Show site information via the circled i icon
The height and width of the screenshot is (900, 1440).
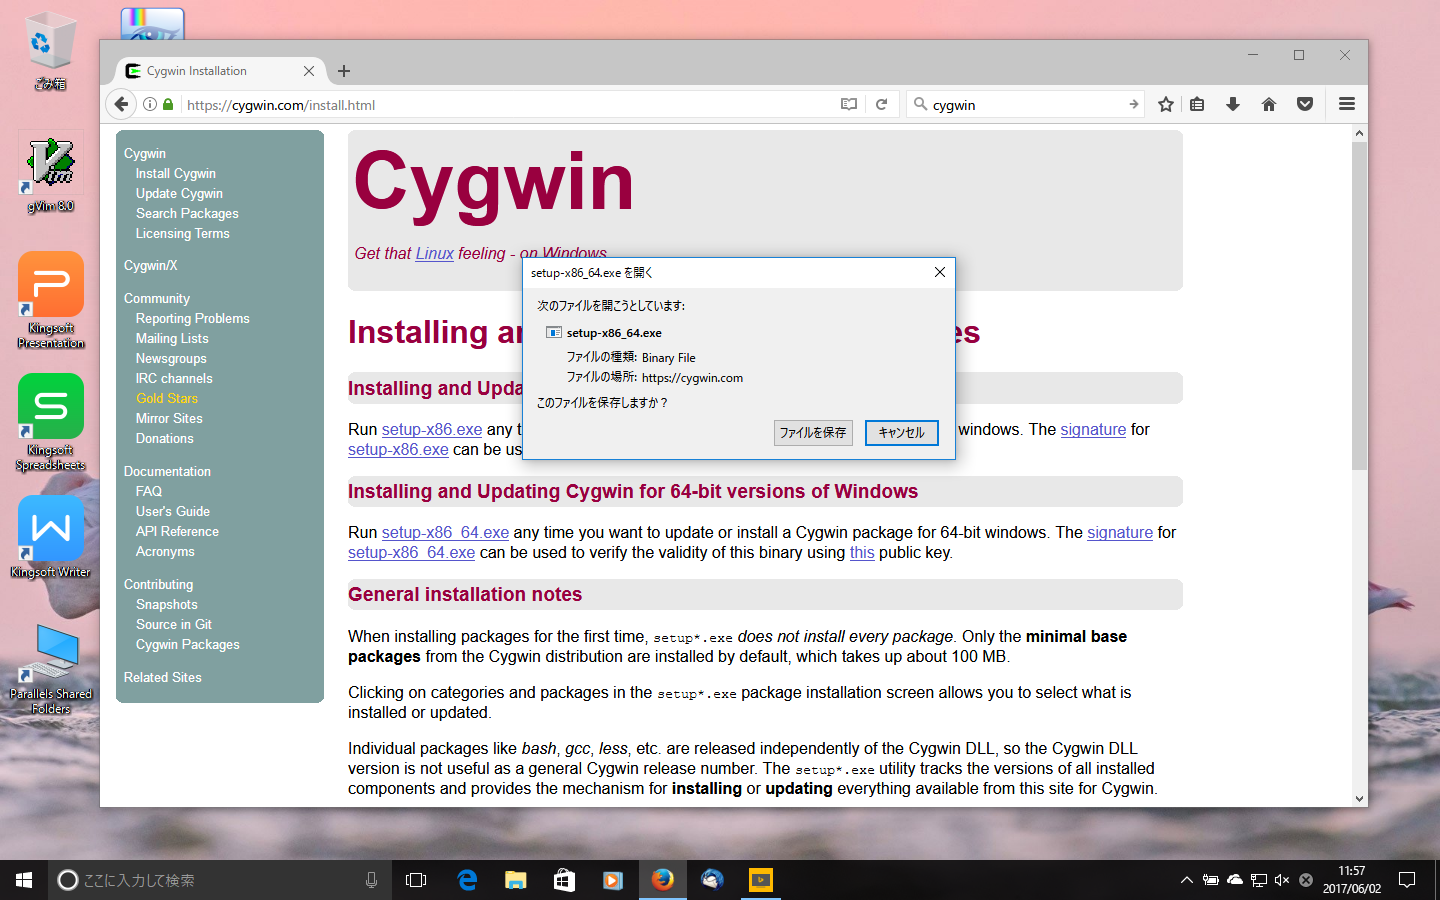[150, 104]
